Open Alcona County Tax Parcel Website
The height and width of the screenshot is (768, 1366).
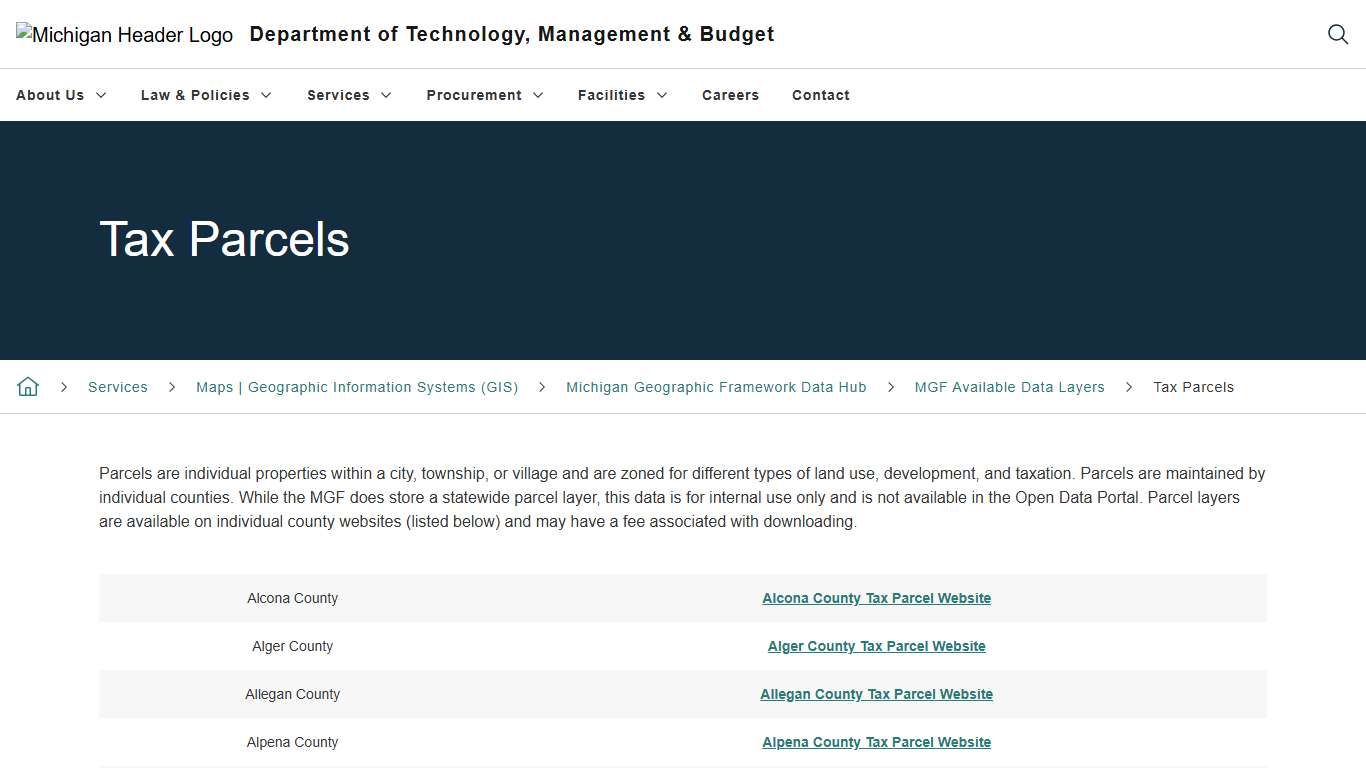(876, 598)
